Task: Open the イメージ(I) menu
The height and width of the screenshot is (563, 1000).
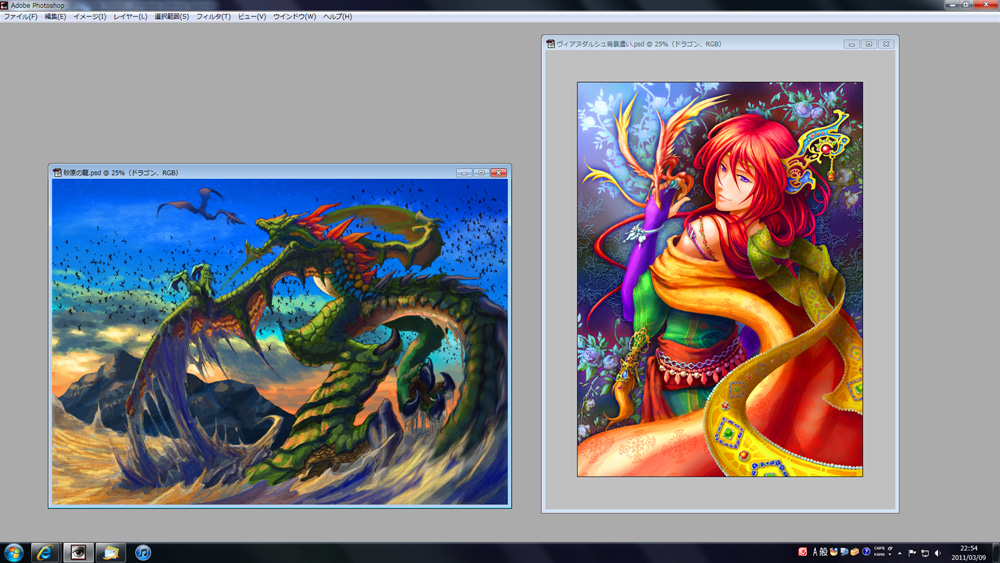Action: click(x=89, y=17)
